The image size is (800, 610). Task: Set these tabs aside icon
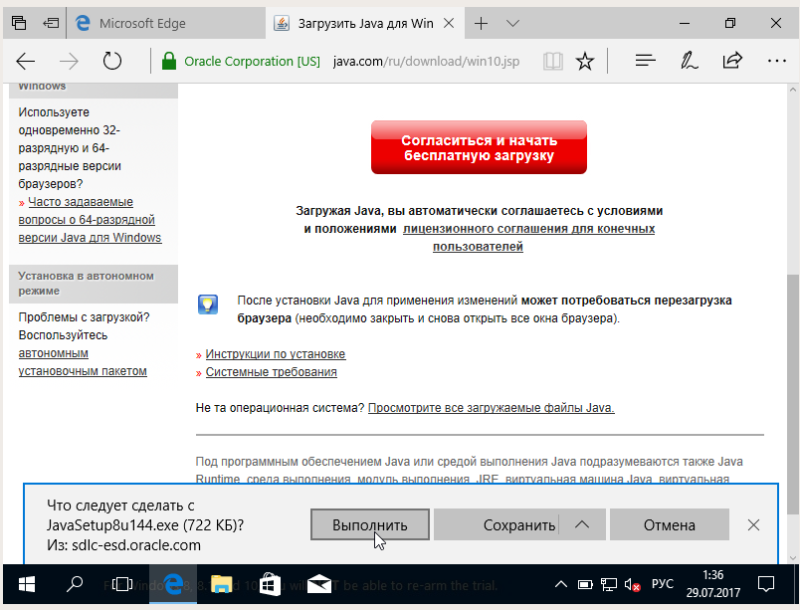[51, 23]
